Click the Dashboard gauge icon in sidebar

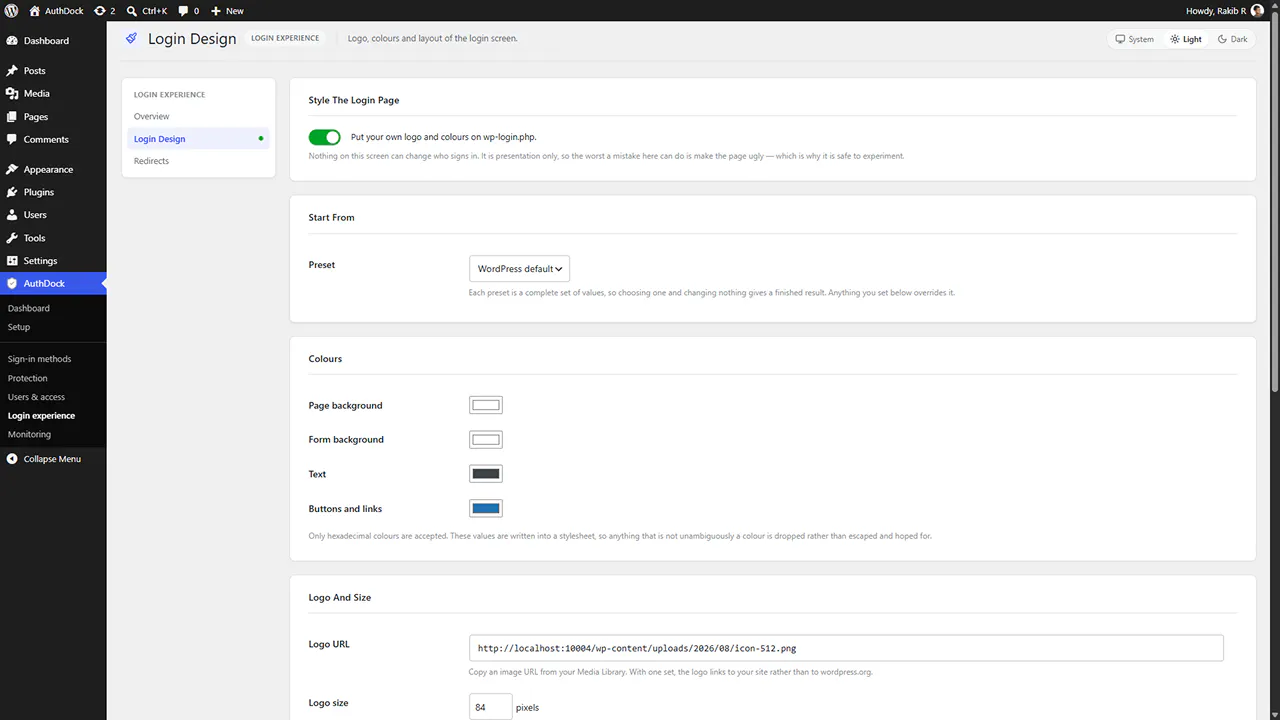[12, 41]
